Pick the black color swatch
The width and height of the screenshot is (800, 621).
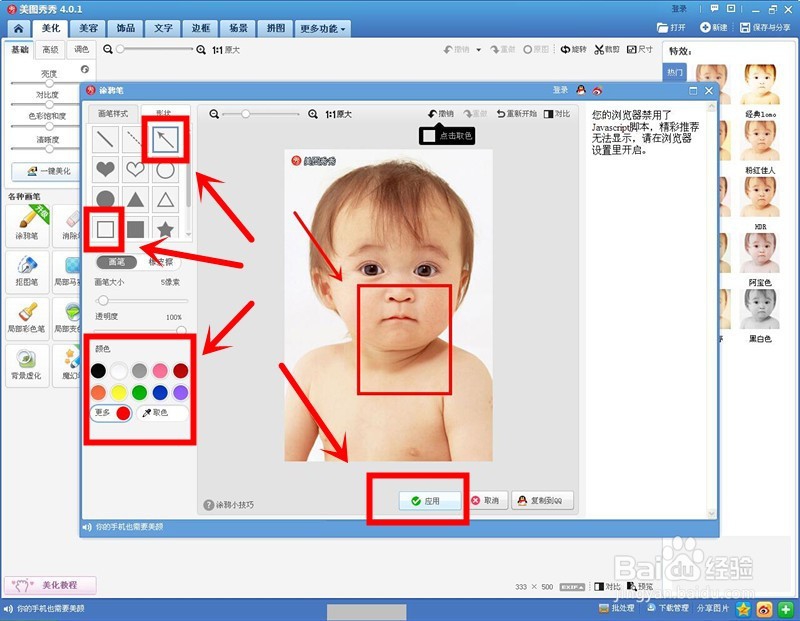pyautogui.click(x=98, y=371)
